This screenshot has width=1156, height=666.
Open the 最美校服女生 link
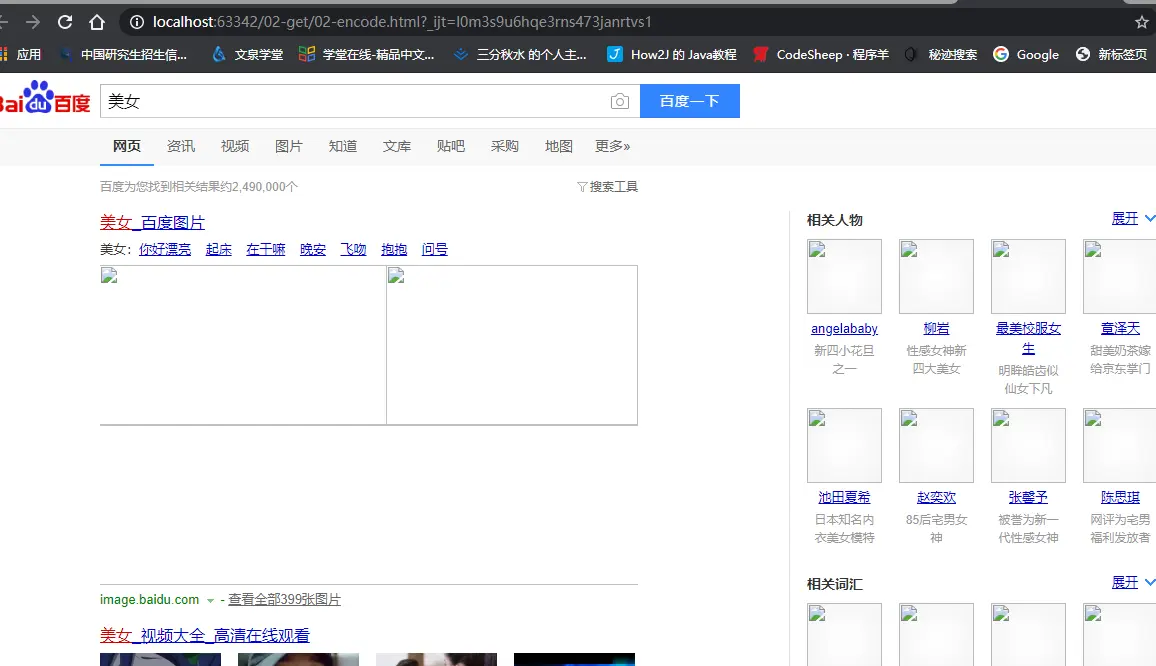1028,339
